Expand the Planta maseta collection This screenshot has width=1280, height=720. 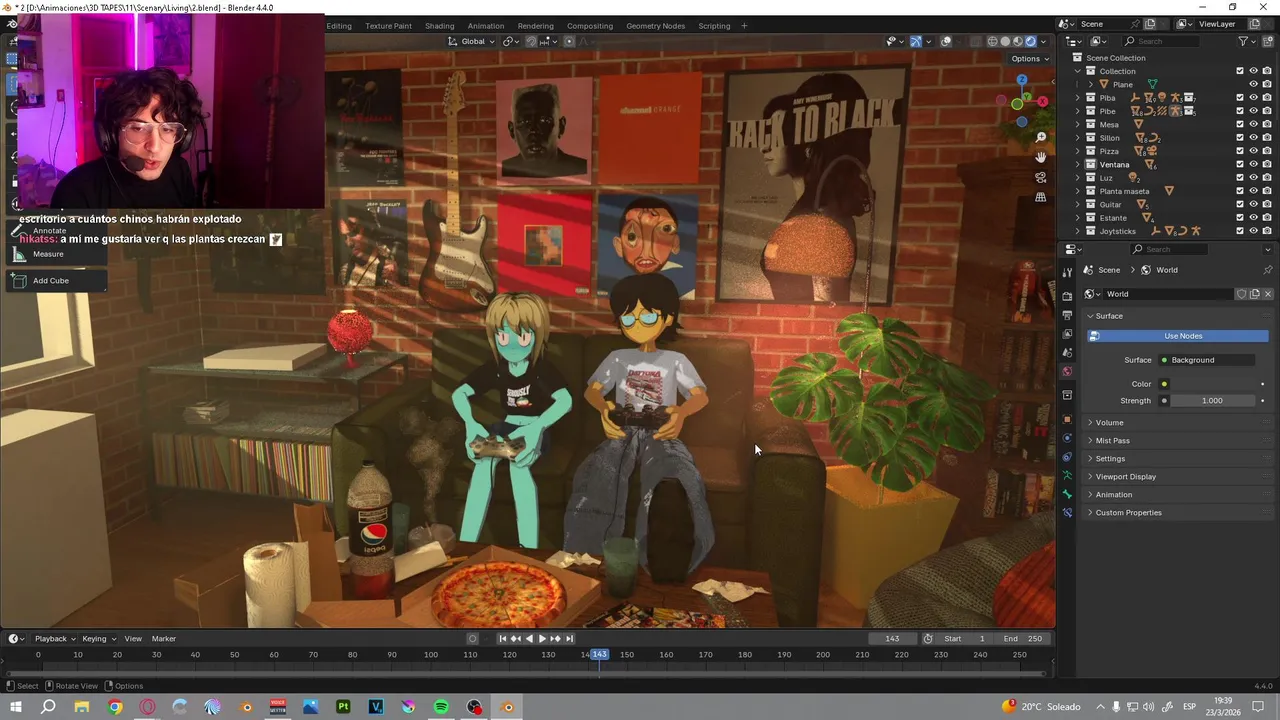1078,191
